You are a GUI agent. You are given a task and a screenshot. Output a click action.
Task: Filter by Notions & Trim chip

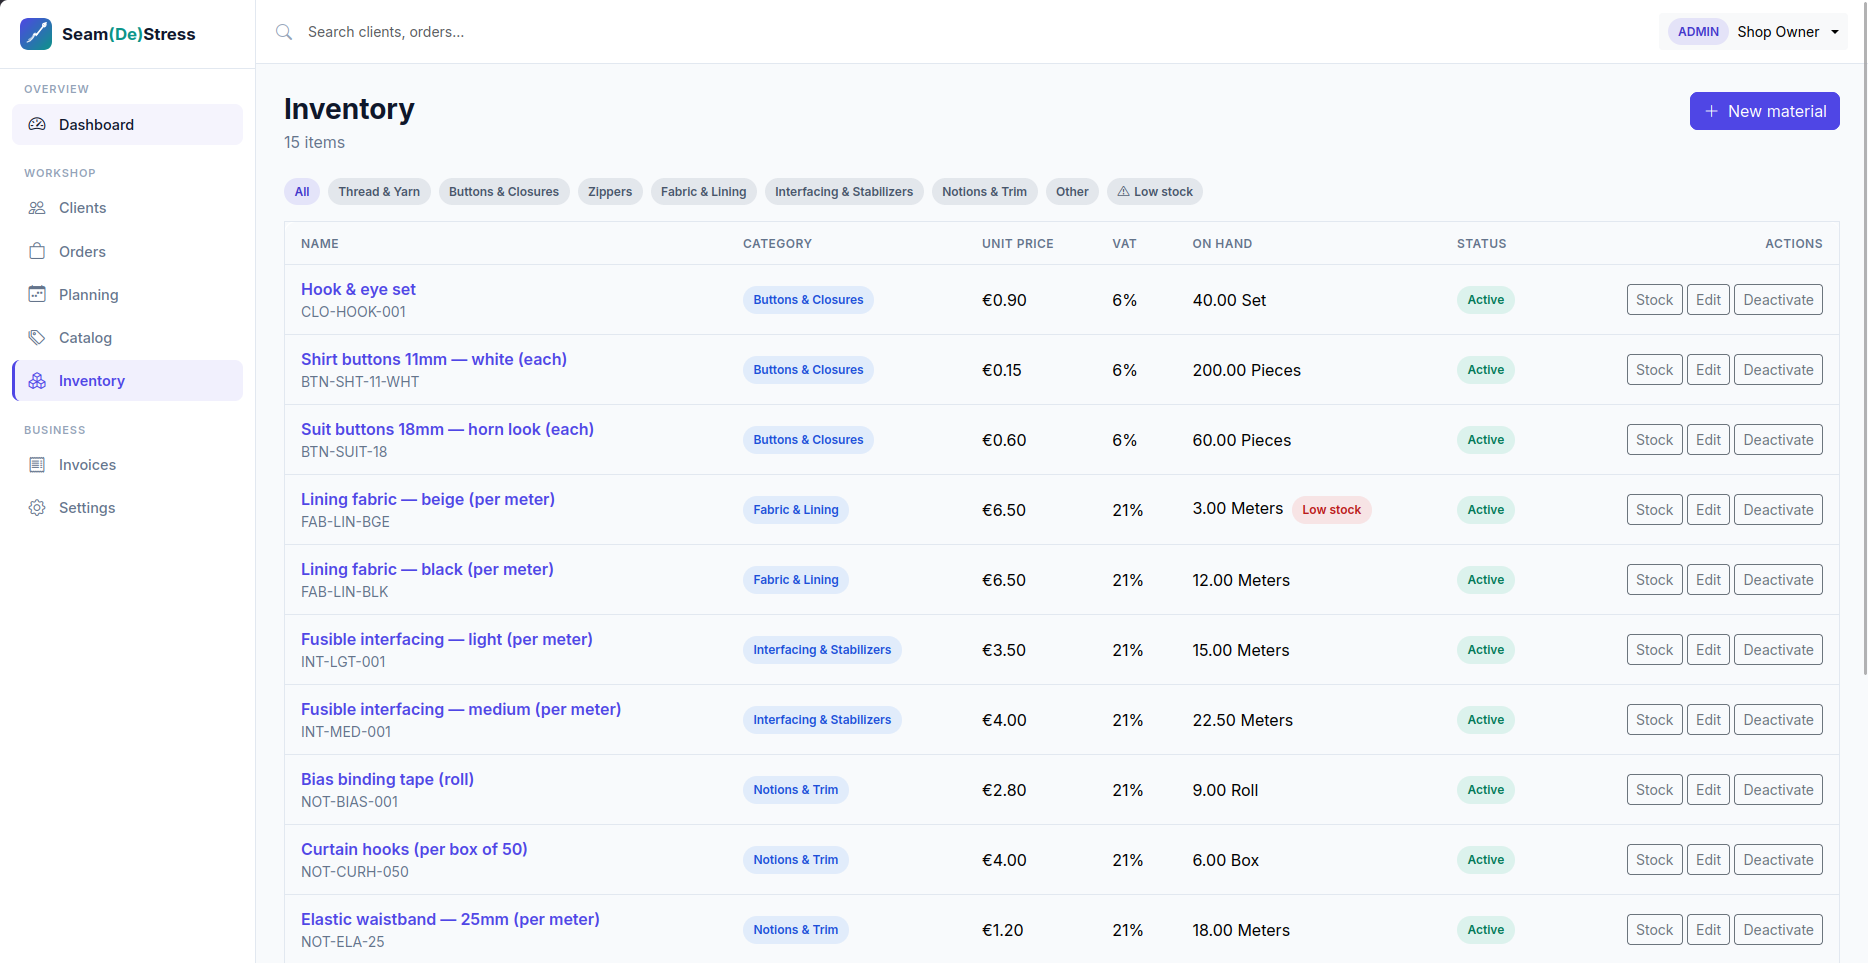pos(984,192)
